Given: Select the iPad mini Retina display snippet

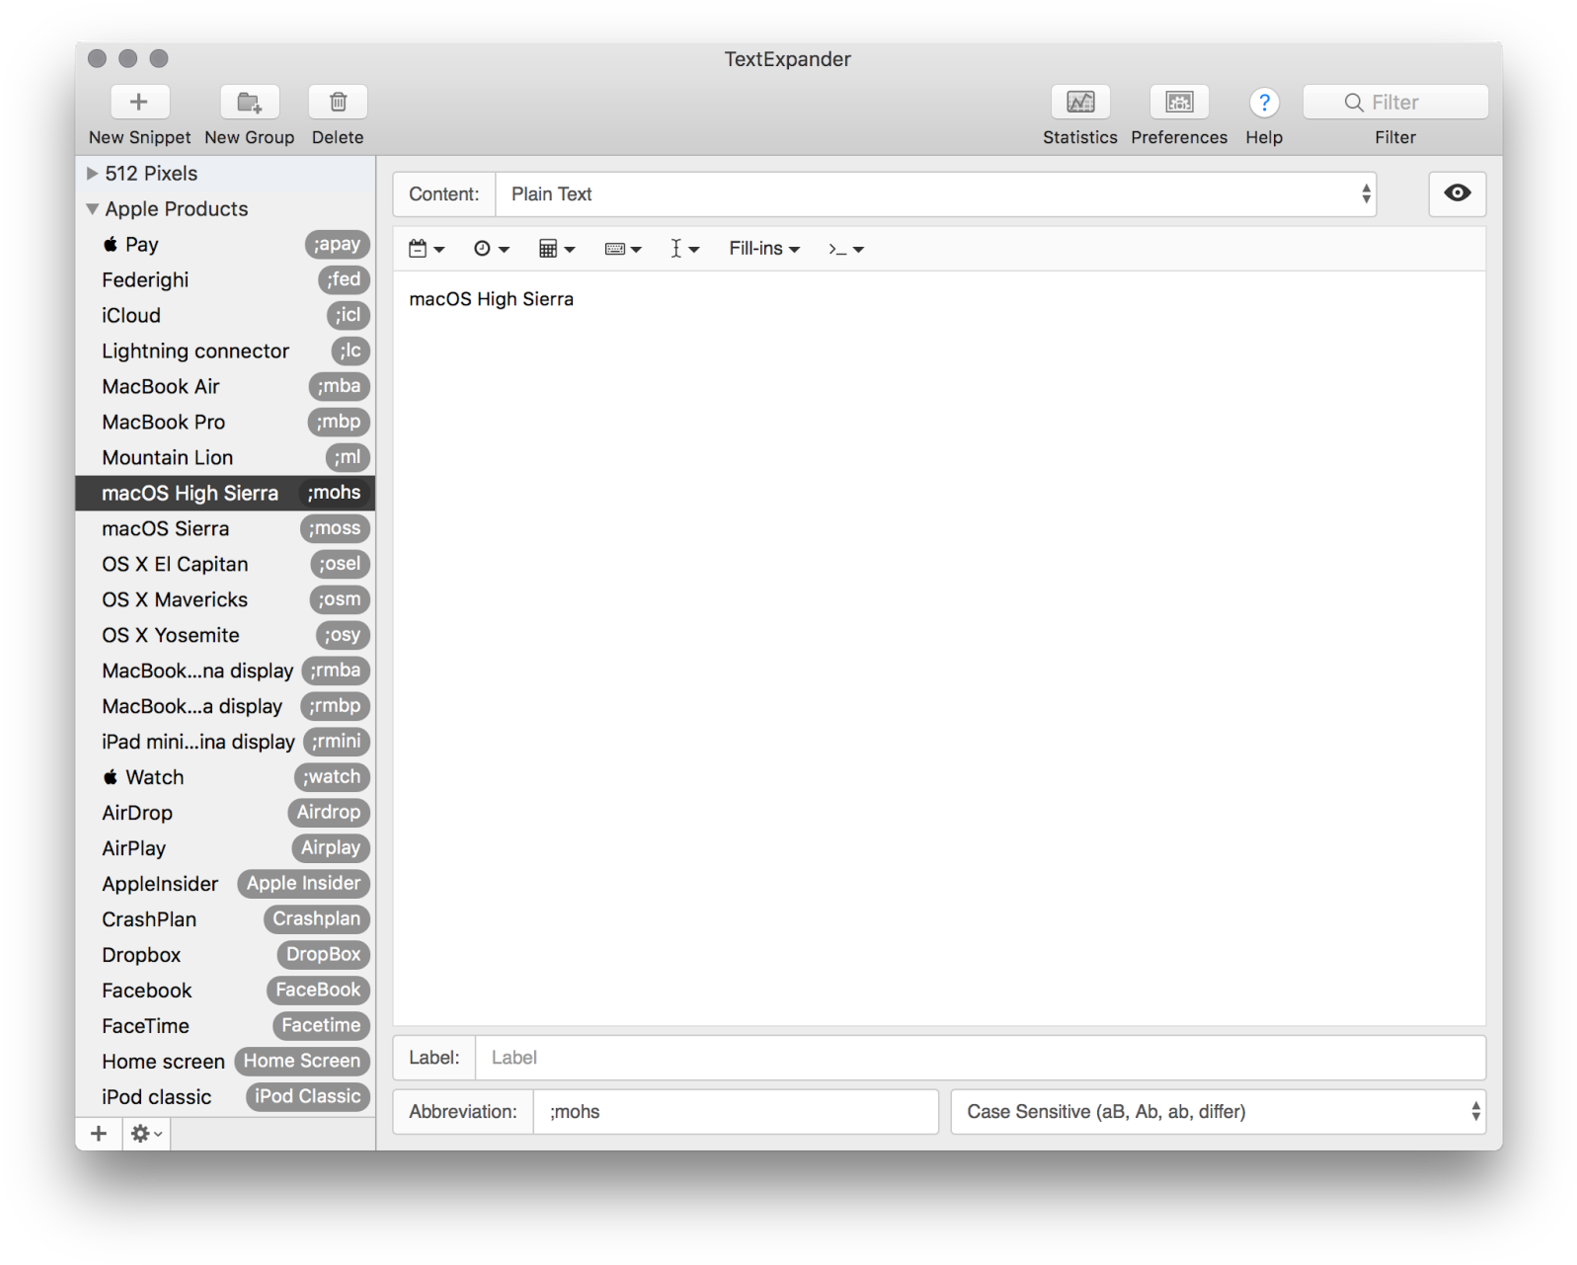Looking at the screenshot, I should [x=226, y=741].
